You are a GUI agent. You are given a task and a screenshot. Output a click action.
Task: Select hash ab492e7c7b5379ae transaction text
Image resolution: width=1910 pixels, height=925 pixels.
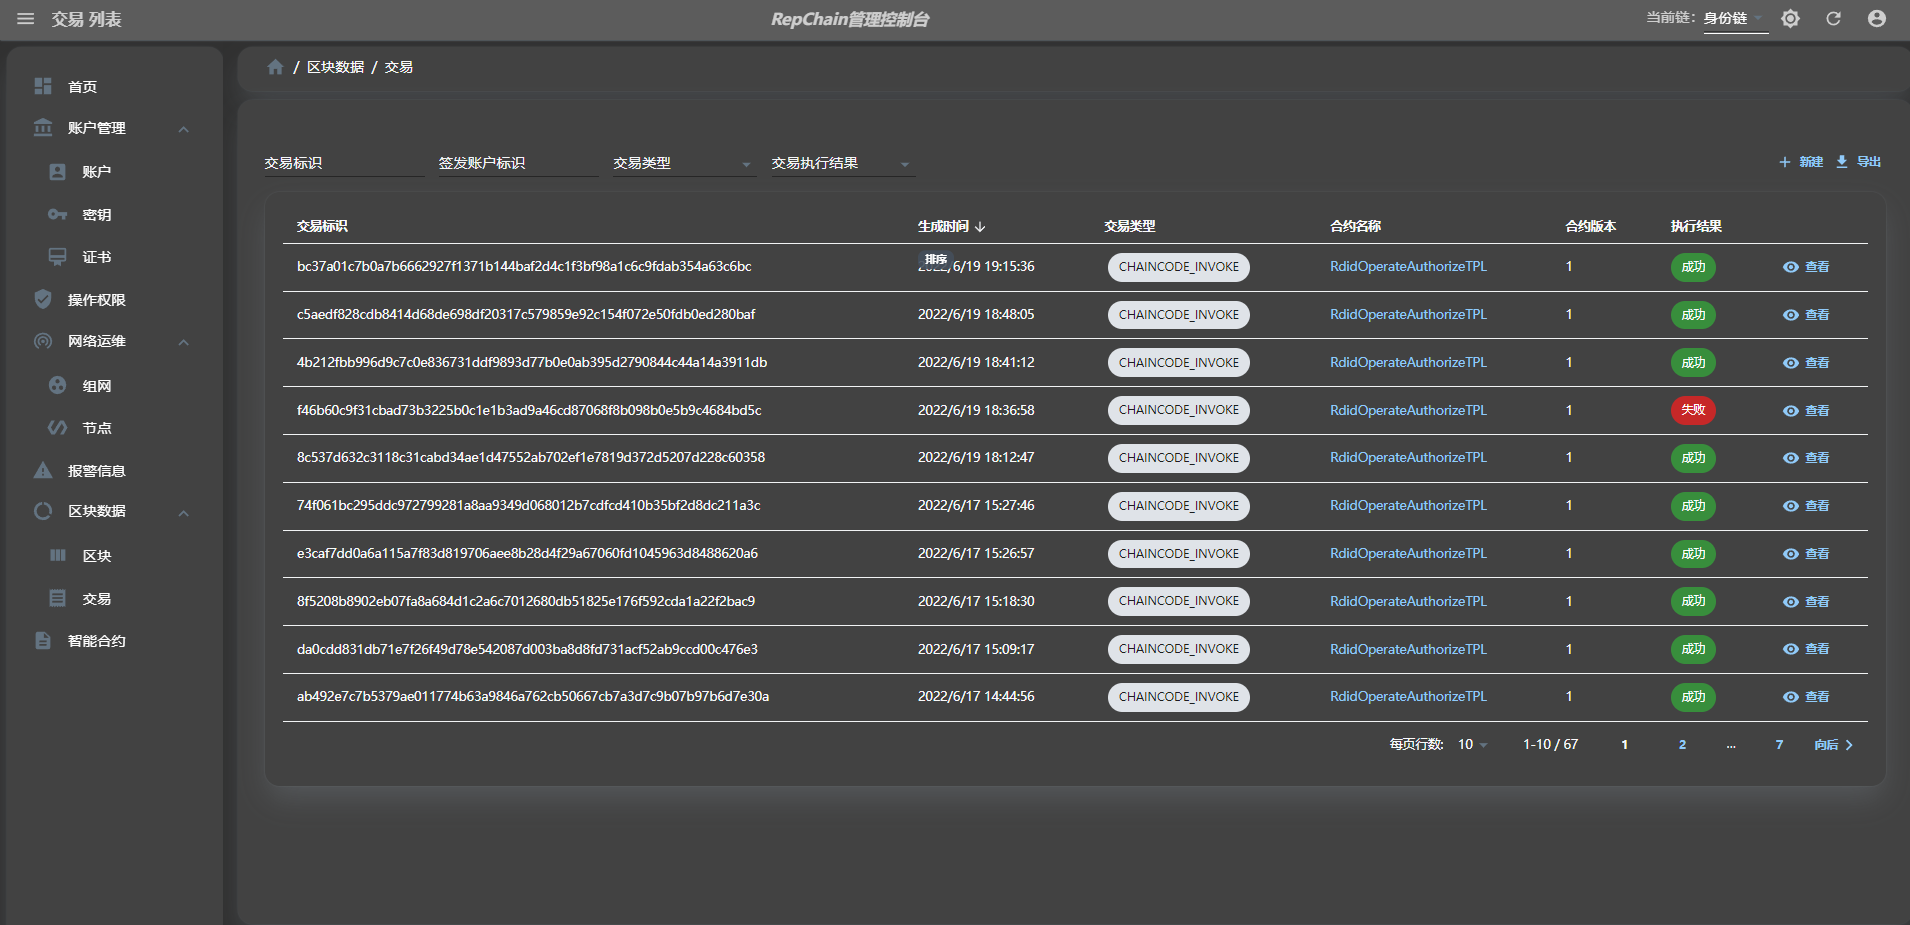[x=533, y=697]
